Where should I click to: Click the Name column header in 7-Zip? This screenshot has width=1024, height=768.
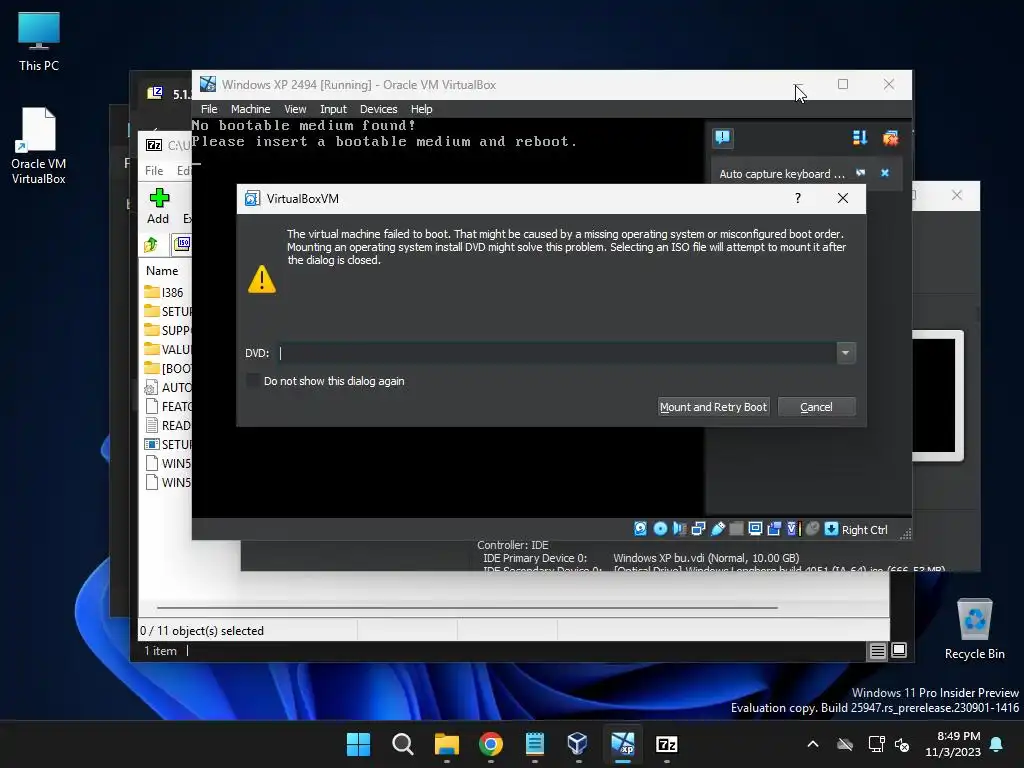[x=162, y=270]
